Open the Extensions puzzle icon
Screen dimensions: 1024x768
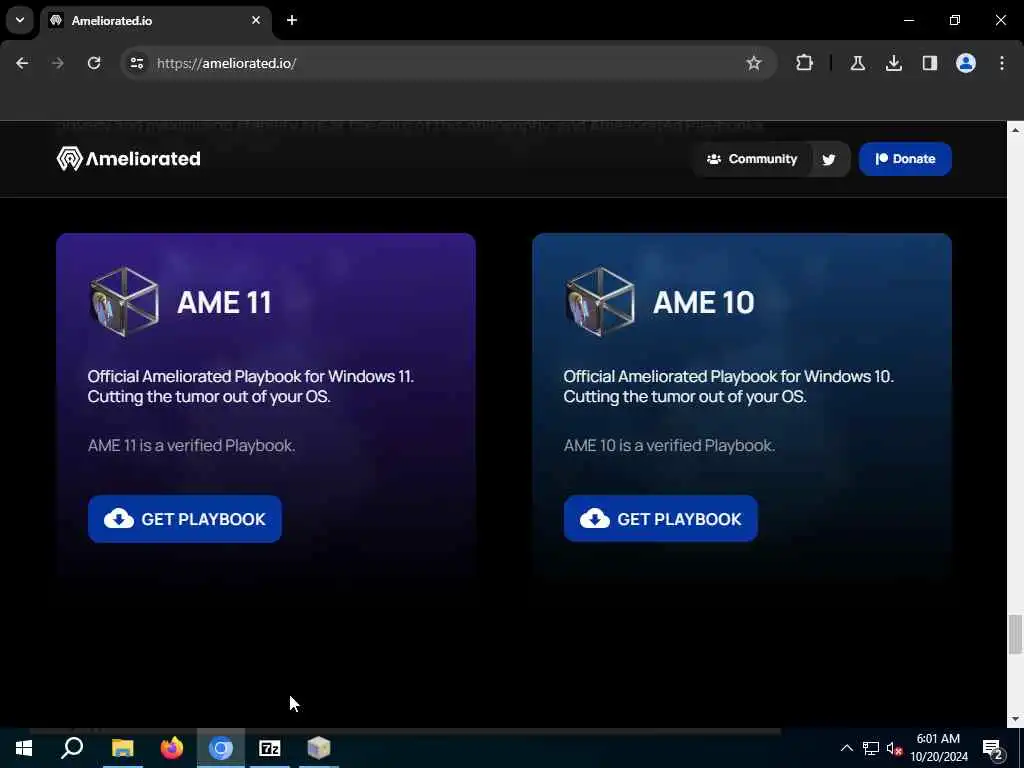(805, 63)
